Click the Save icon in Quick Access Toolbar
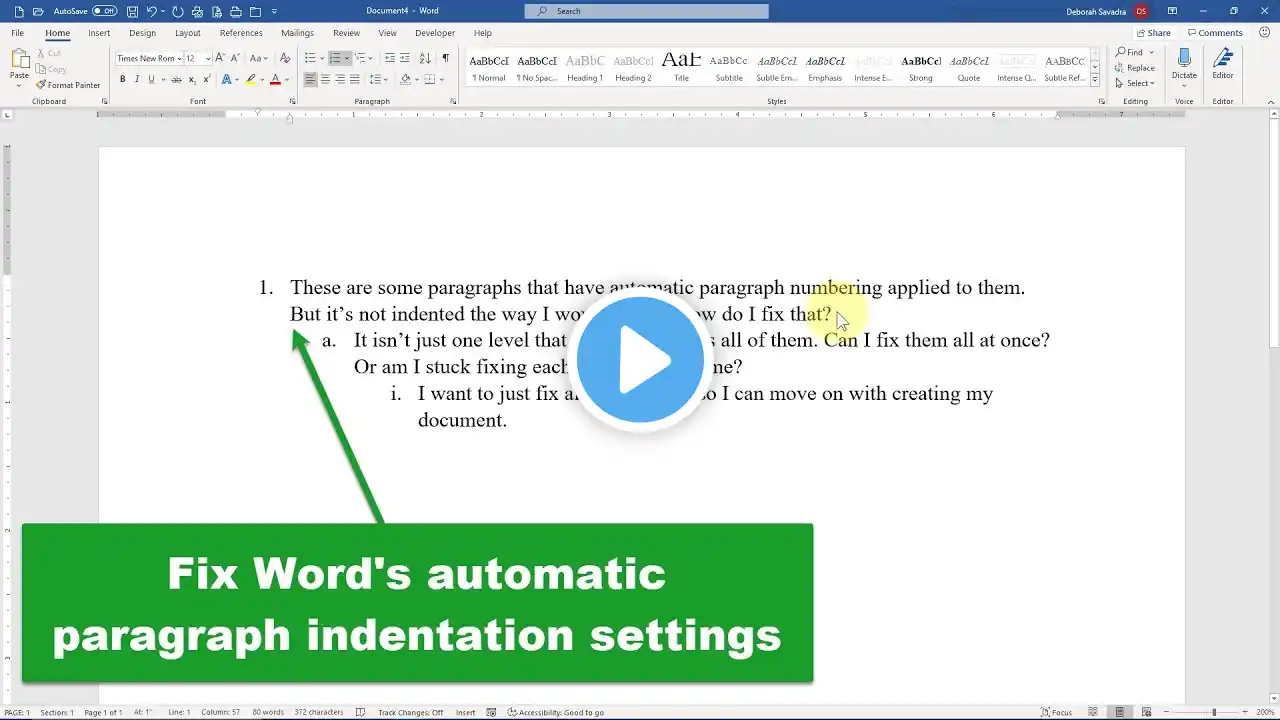The image size is (1280, 720). pyautogui.click(x=132, y=11)
